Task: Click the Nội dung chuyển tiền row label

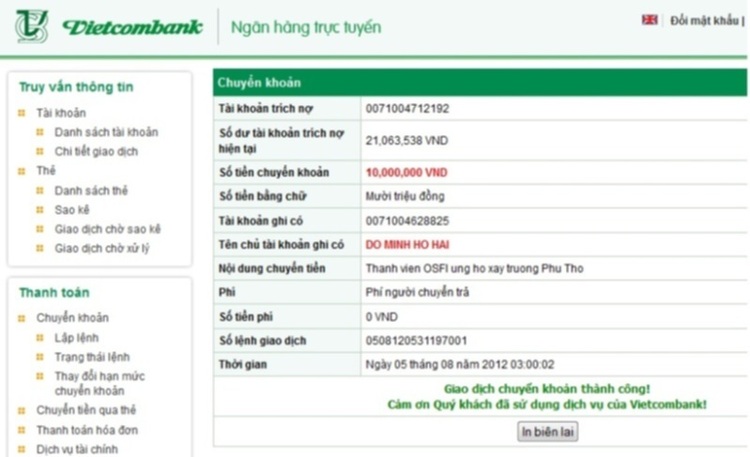Action: click(272, 268)
